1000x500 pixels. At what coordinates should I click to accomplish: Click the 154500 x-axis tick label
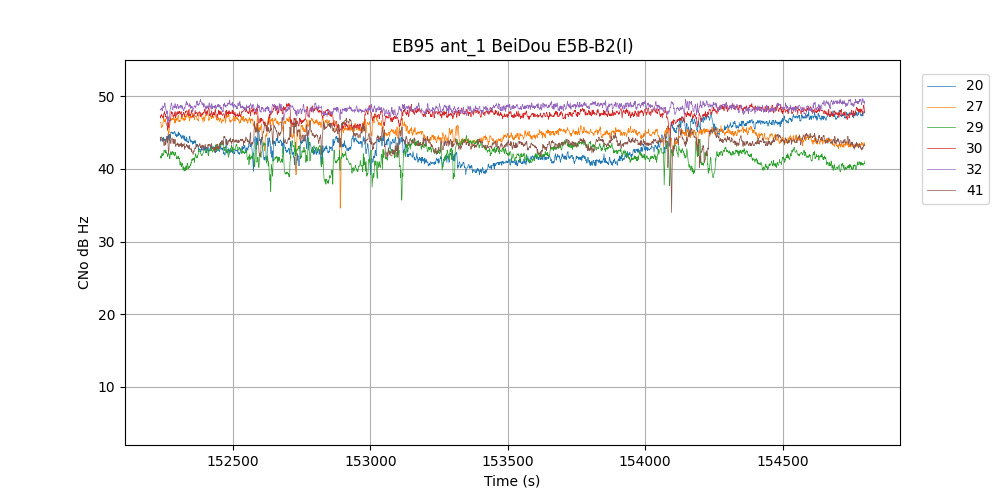pos(782,462)
